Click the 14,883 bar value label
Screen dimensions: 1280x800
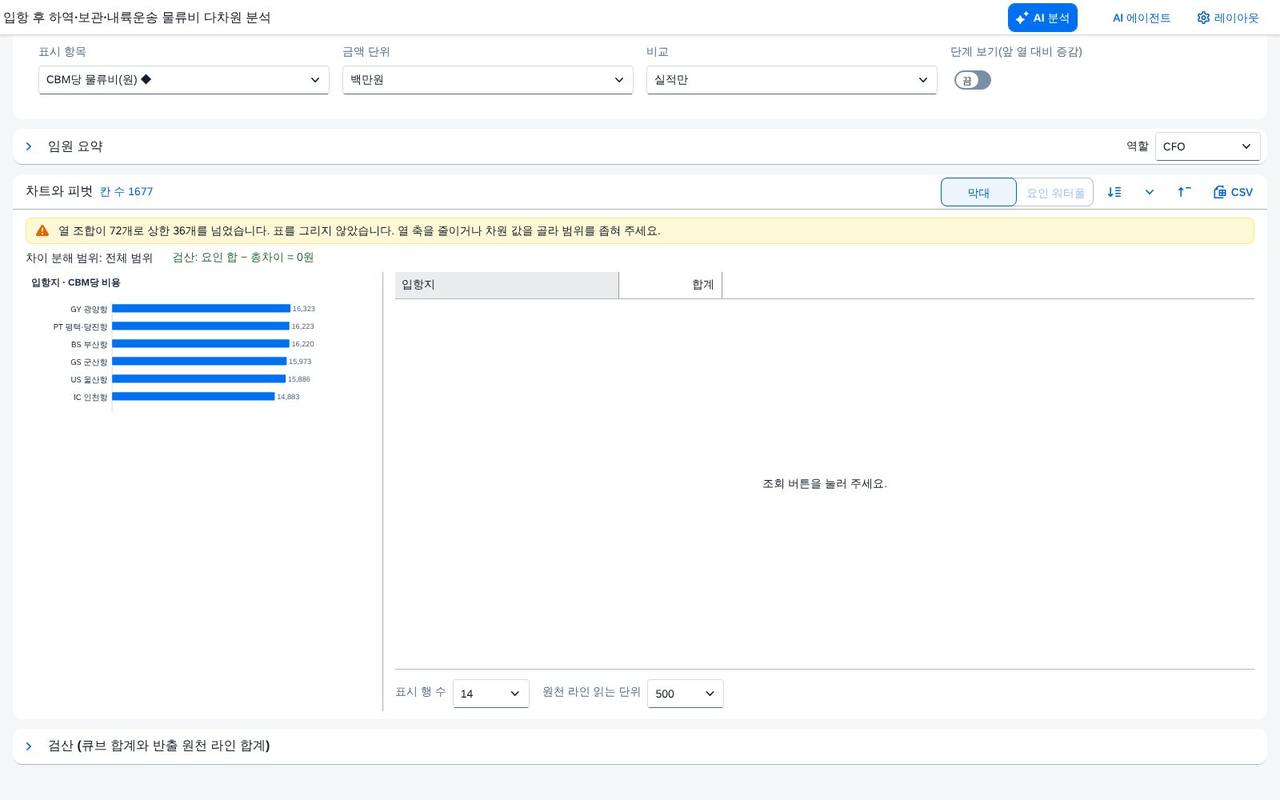pos(288,397)
